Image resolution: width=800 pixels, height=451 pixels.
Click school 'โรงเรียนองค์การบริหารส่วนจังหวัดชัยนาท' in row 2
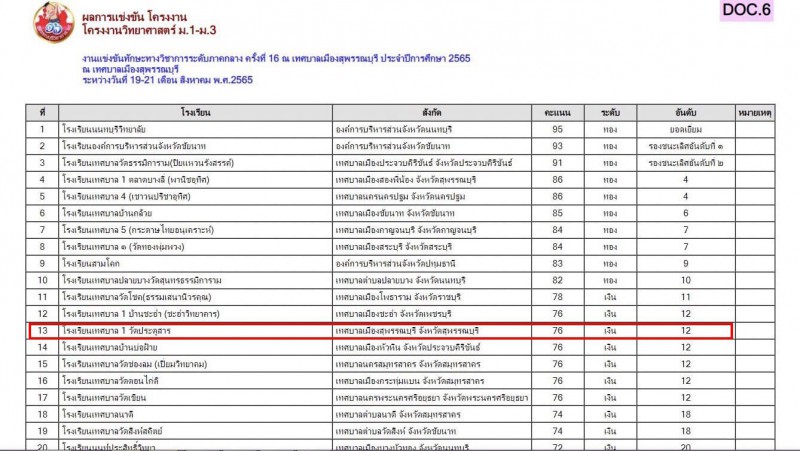[134, 146]
